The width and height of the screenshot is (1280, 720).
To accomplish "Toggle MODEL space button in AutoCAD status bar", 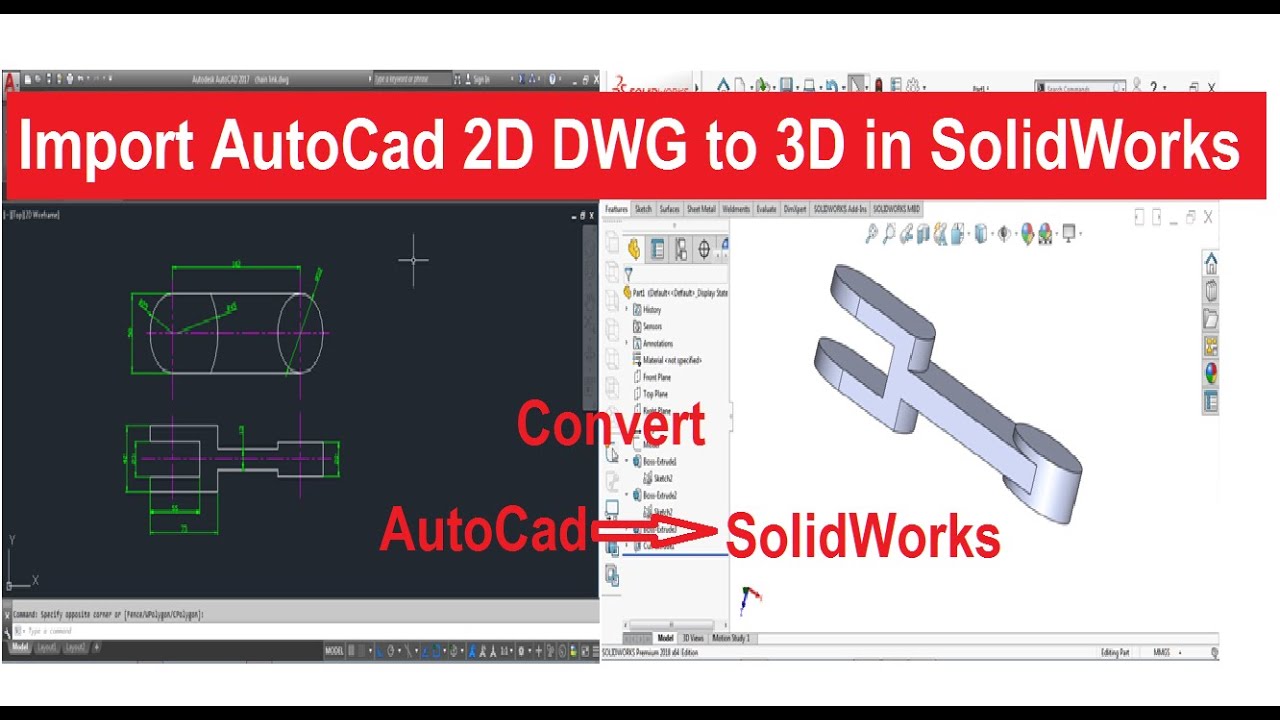I will click(x=334, y=651).
